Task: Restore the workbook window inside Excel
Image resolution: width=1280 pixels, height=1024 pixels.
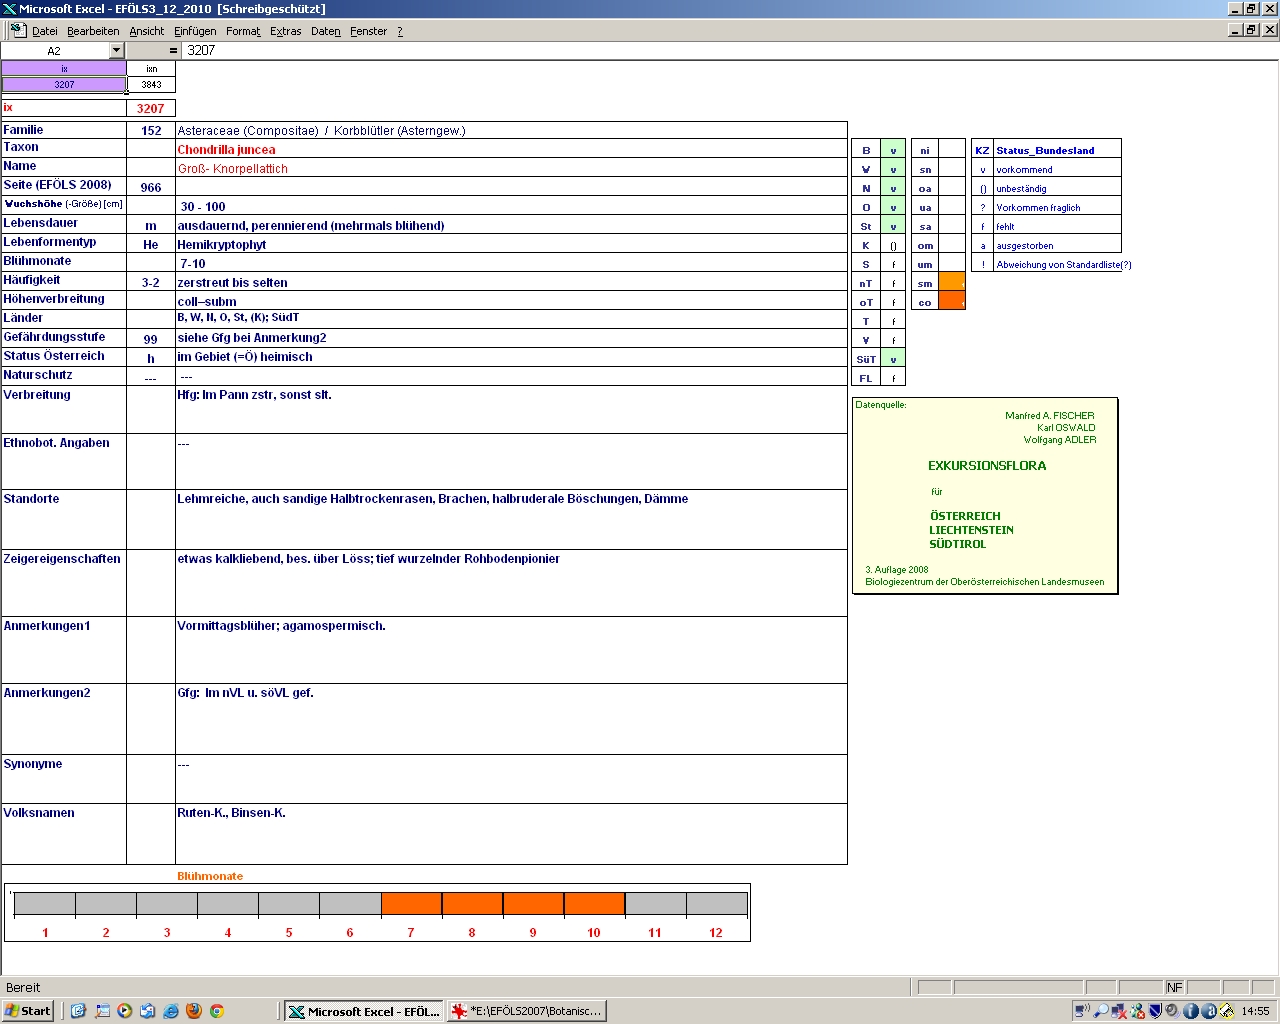Action: point(1251,30)
